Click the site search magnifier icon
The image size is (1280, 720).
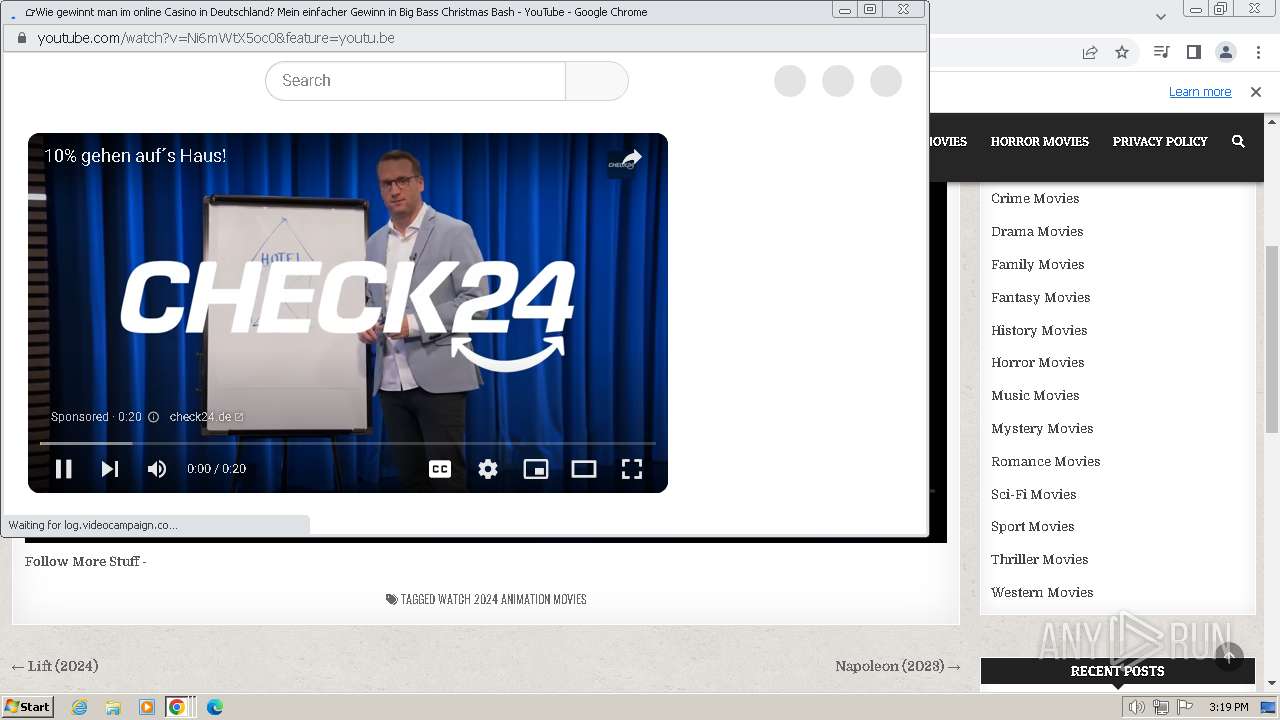pos(1238,142)
